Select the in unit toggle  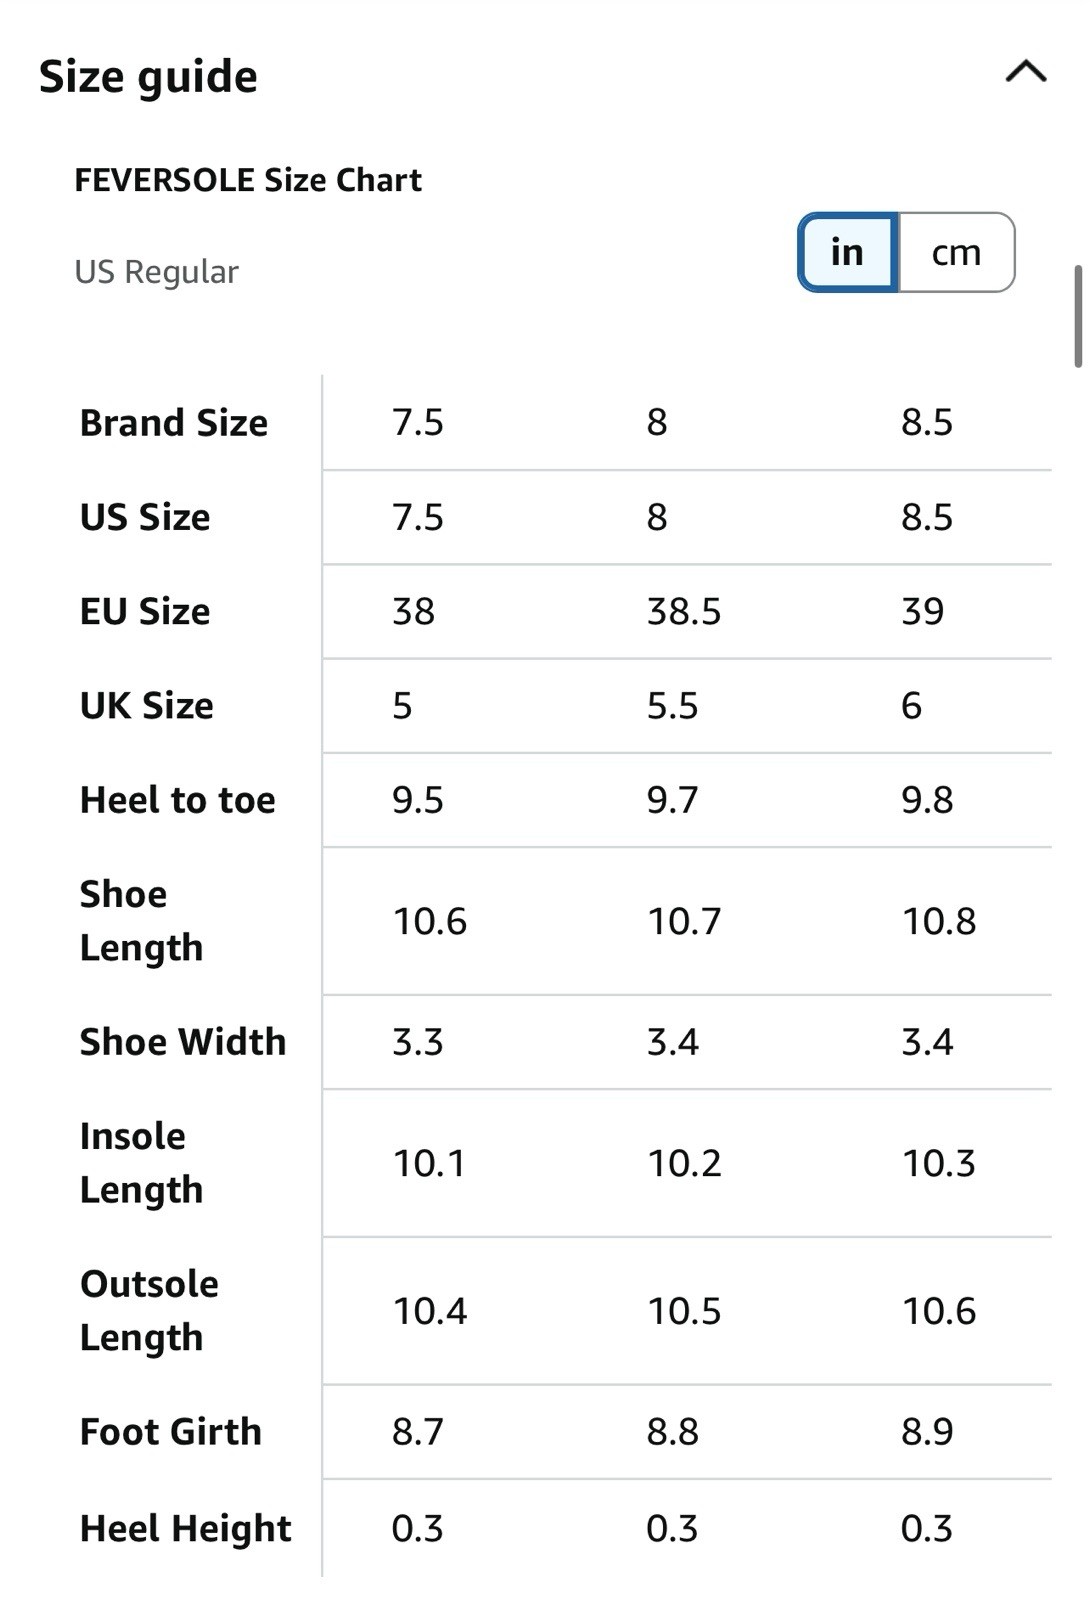coord(847,252)
